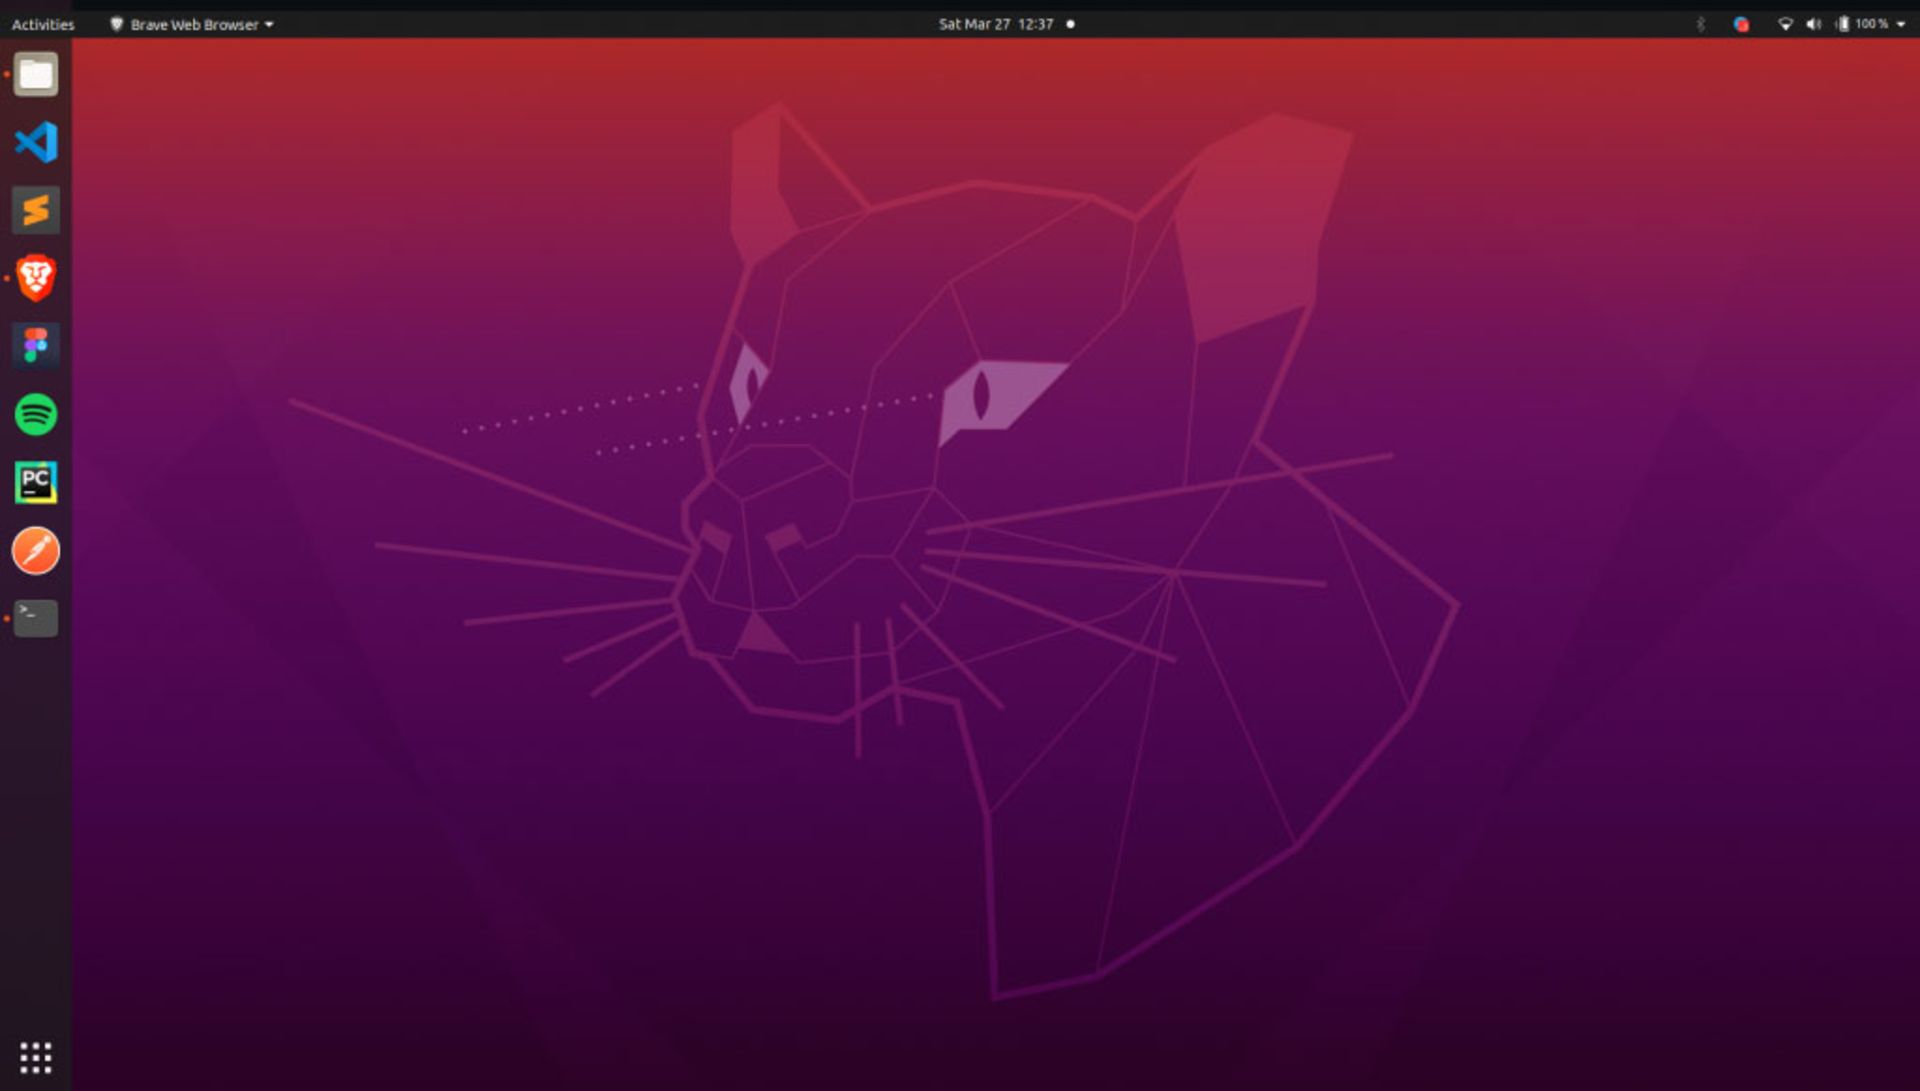Expand the Brave Web Browser app menu
The width and height of the screenshot is (1920, 1091).
[x=192, y=24]
